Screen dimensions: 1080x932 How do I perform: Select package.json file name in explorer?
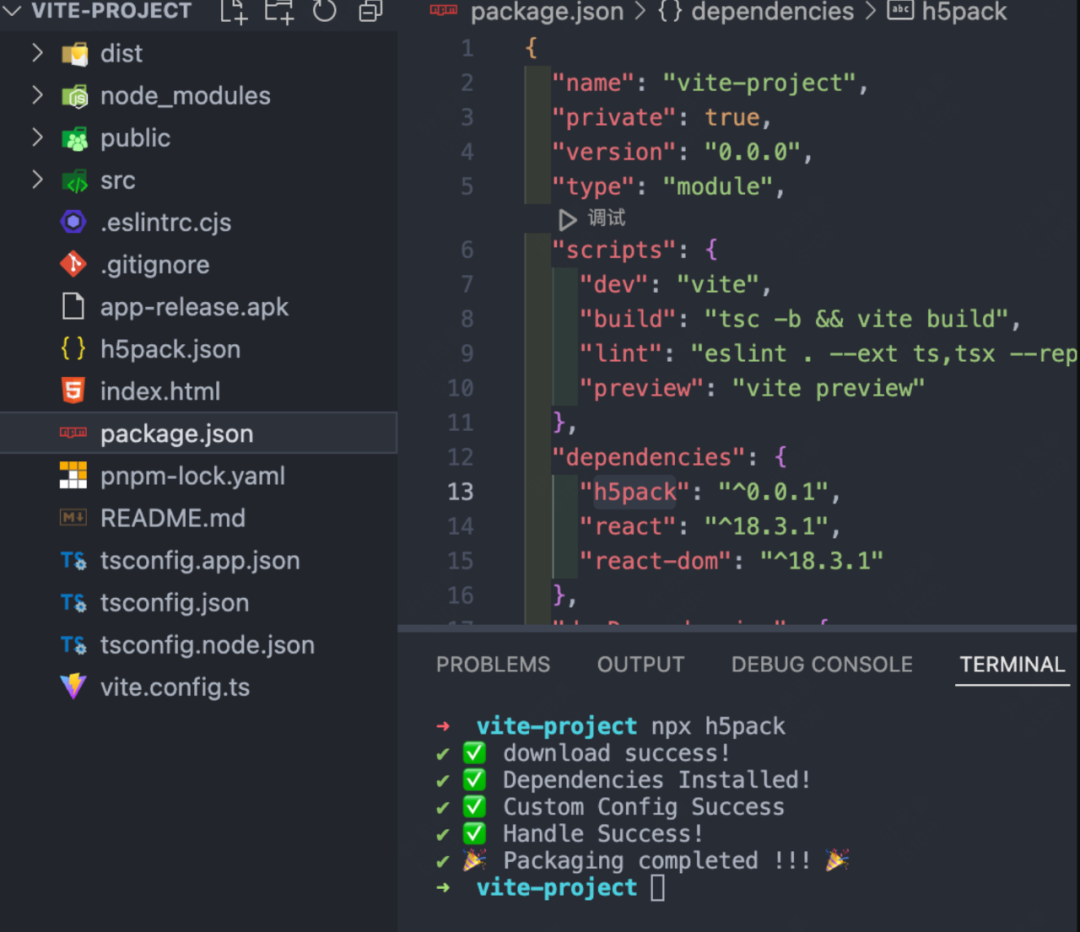177,434
